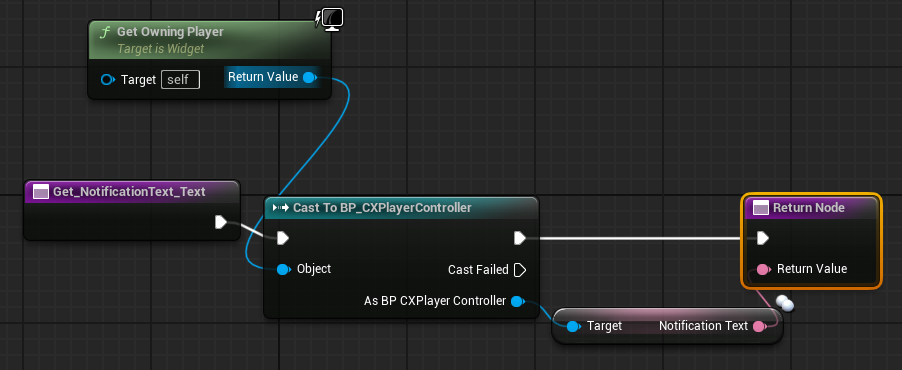Click the Notification Text output pin
Screen dimensions: 902x370
pyautogui.click(x=759, y=326)
